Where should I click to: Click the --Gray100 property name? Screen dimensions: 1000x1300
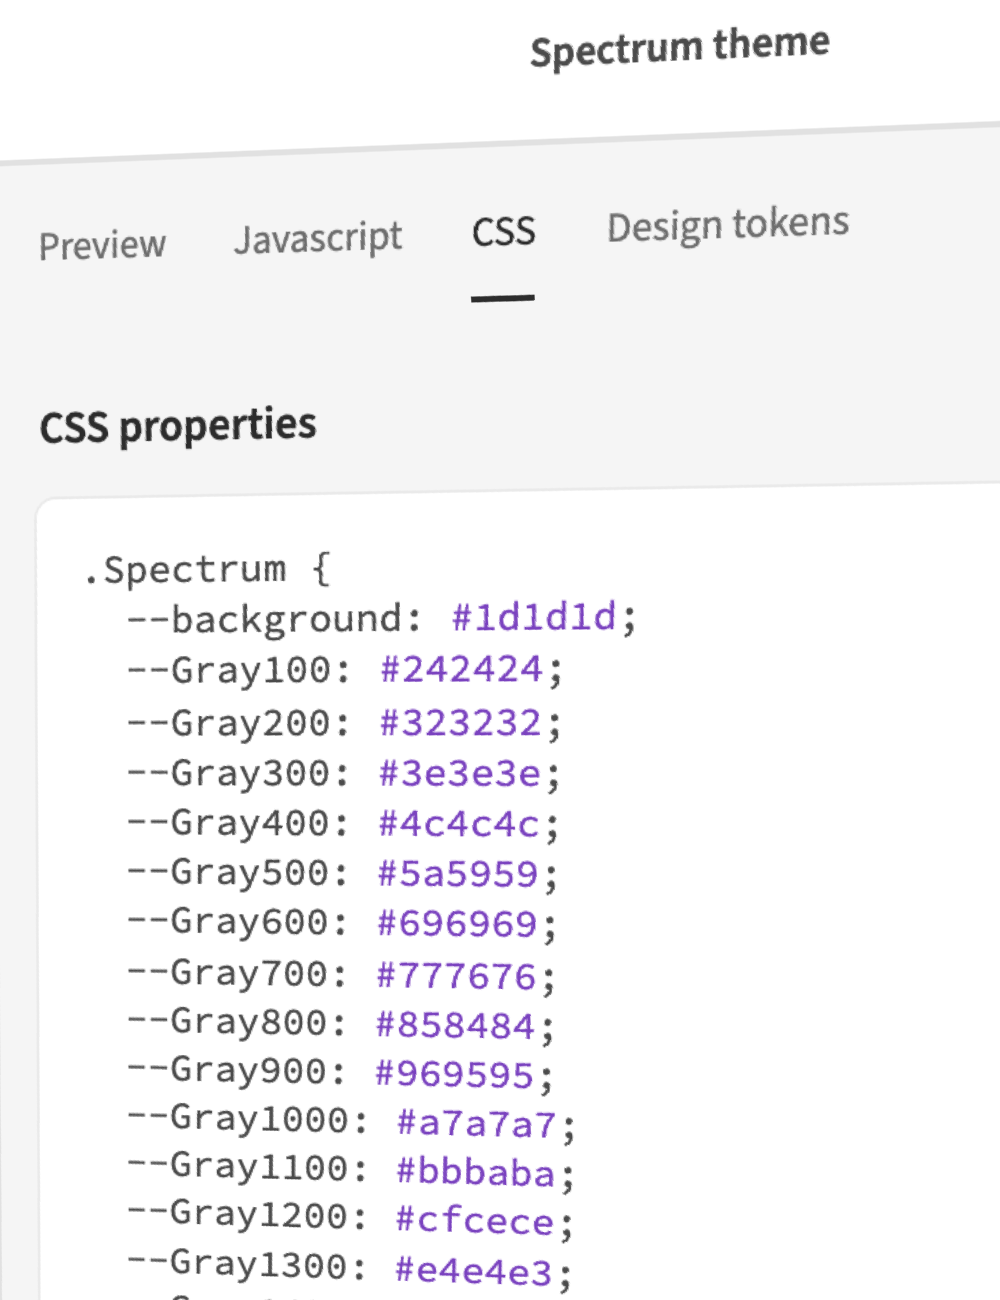coord(237,669)
